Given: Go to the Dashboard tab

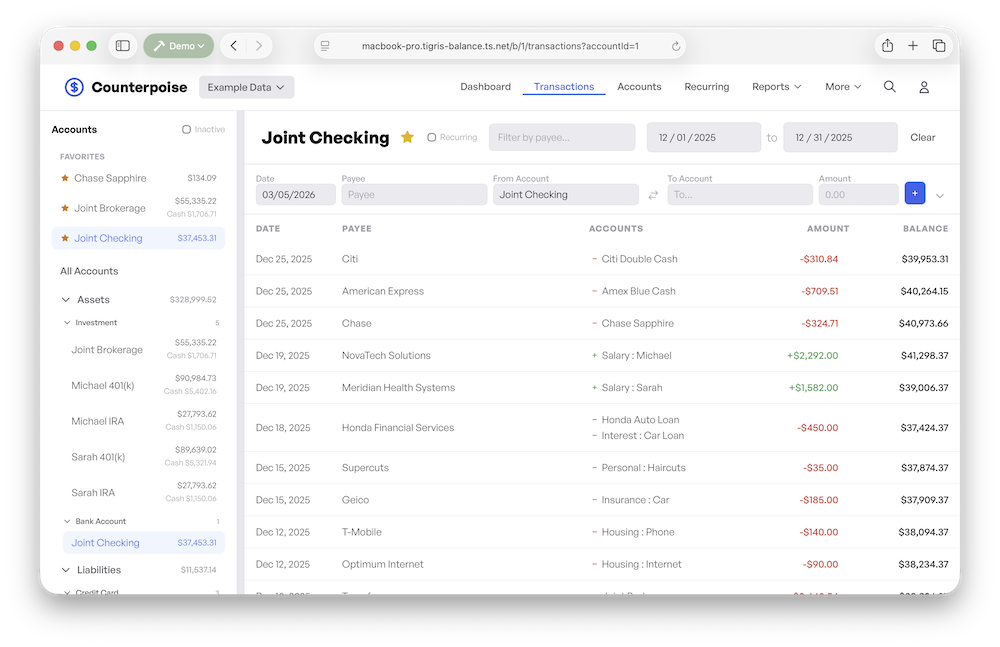Looking at the screenshot, I should [x=485, y=87].
